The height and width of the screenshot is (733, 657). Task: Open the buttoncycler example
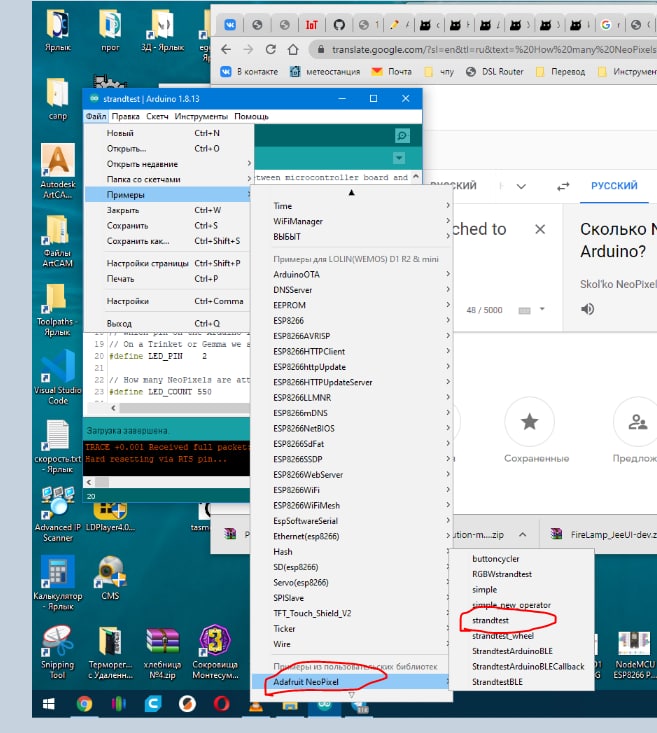(x=521, y=559)
